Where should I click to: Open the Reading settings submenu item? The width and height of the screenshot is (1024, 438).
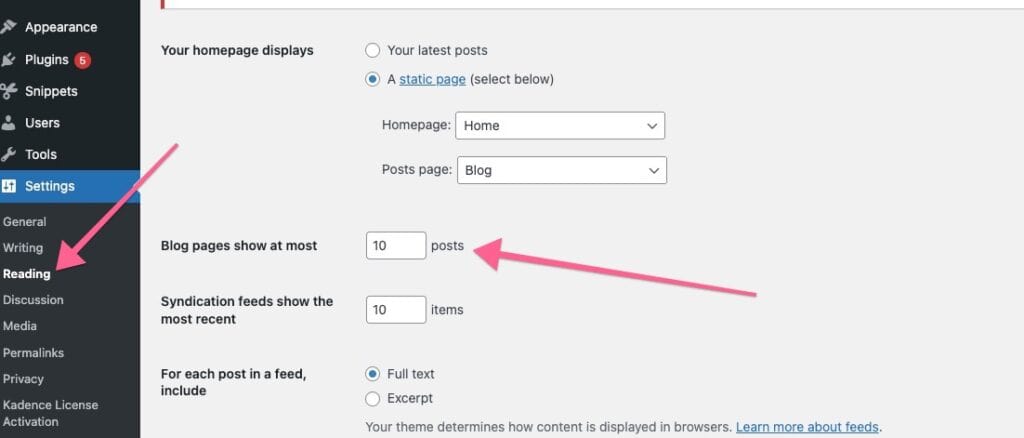point(26,274)
